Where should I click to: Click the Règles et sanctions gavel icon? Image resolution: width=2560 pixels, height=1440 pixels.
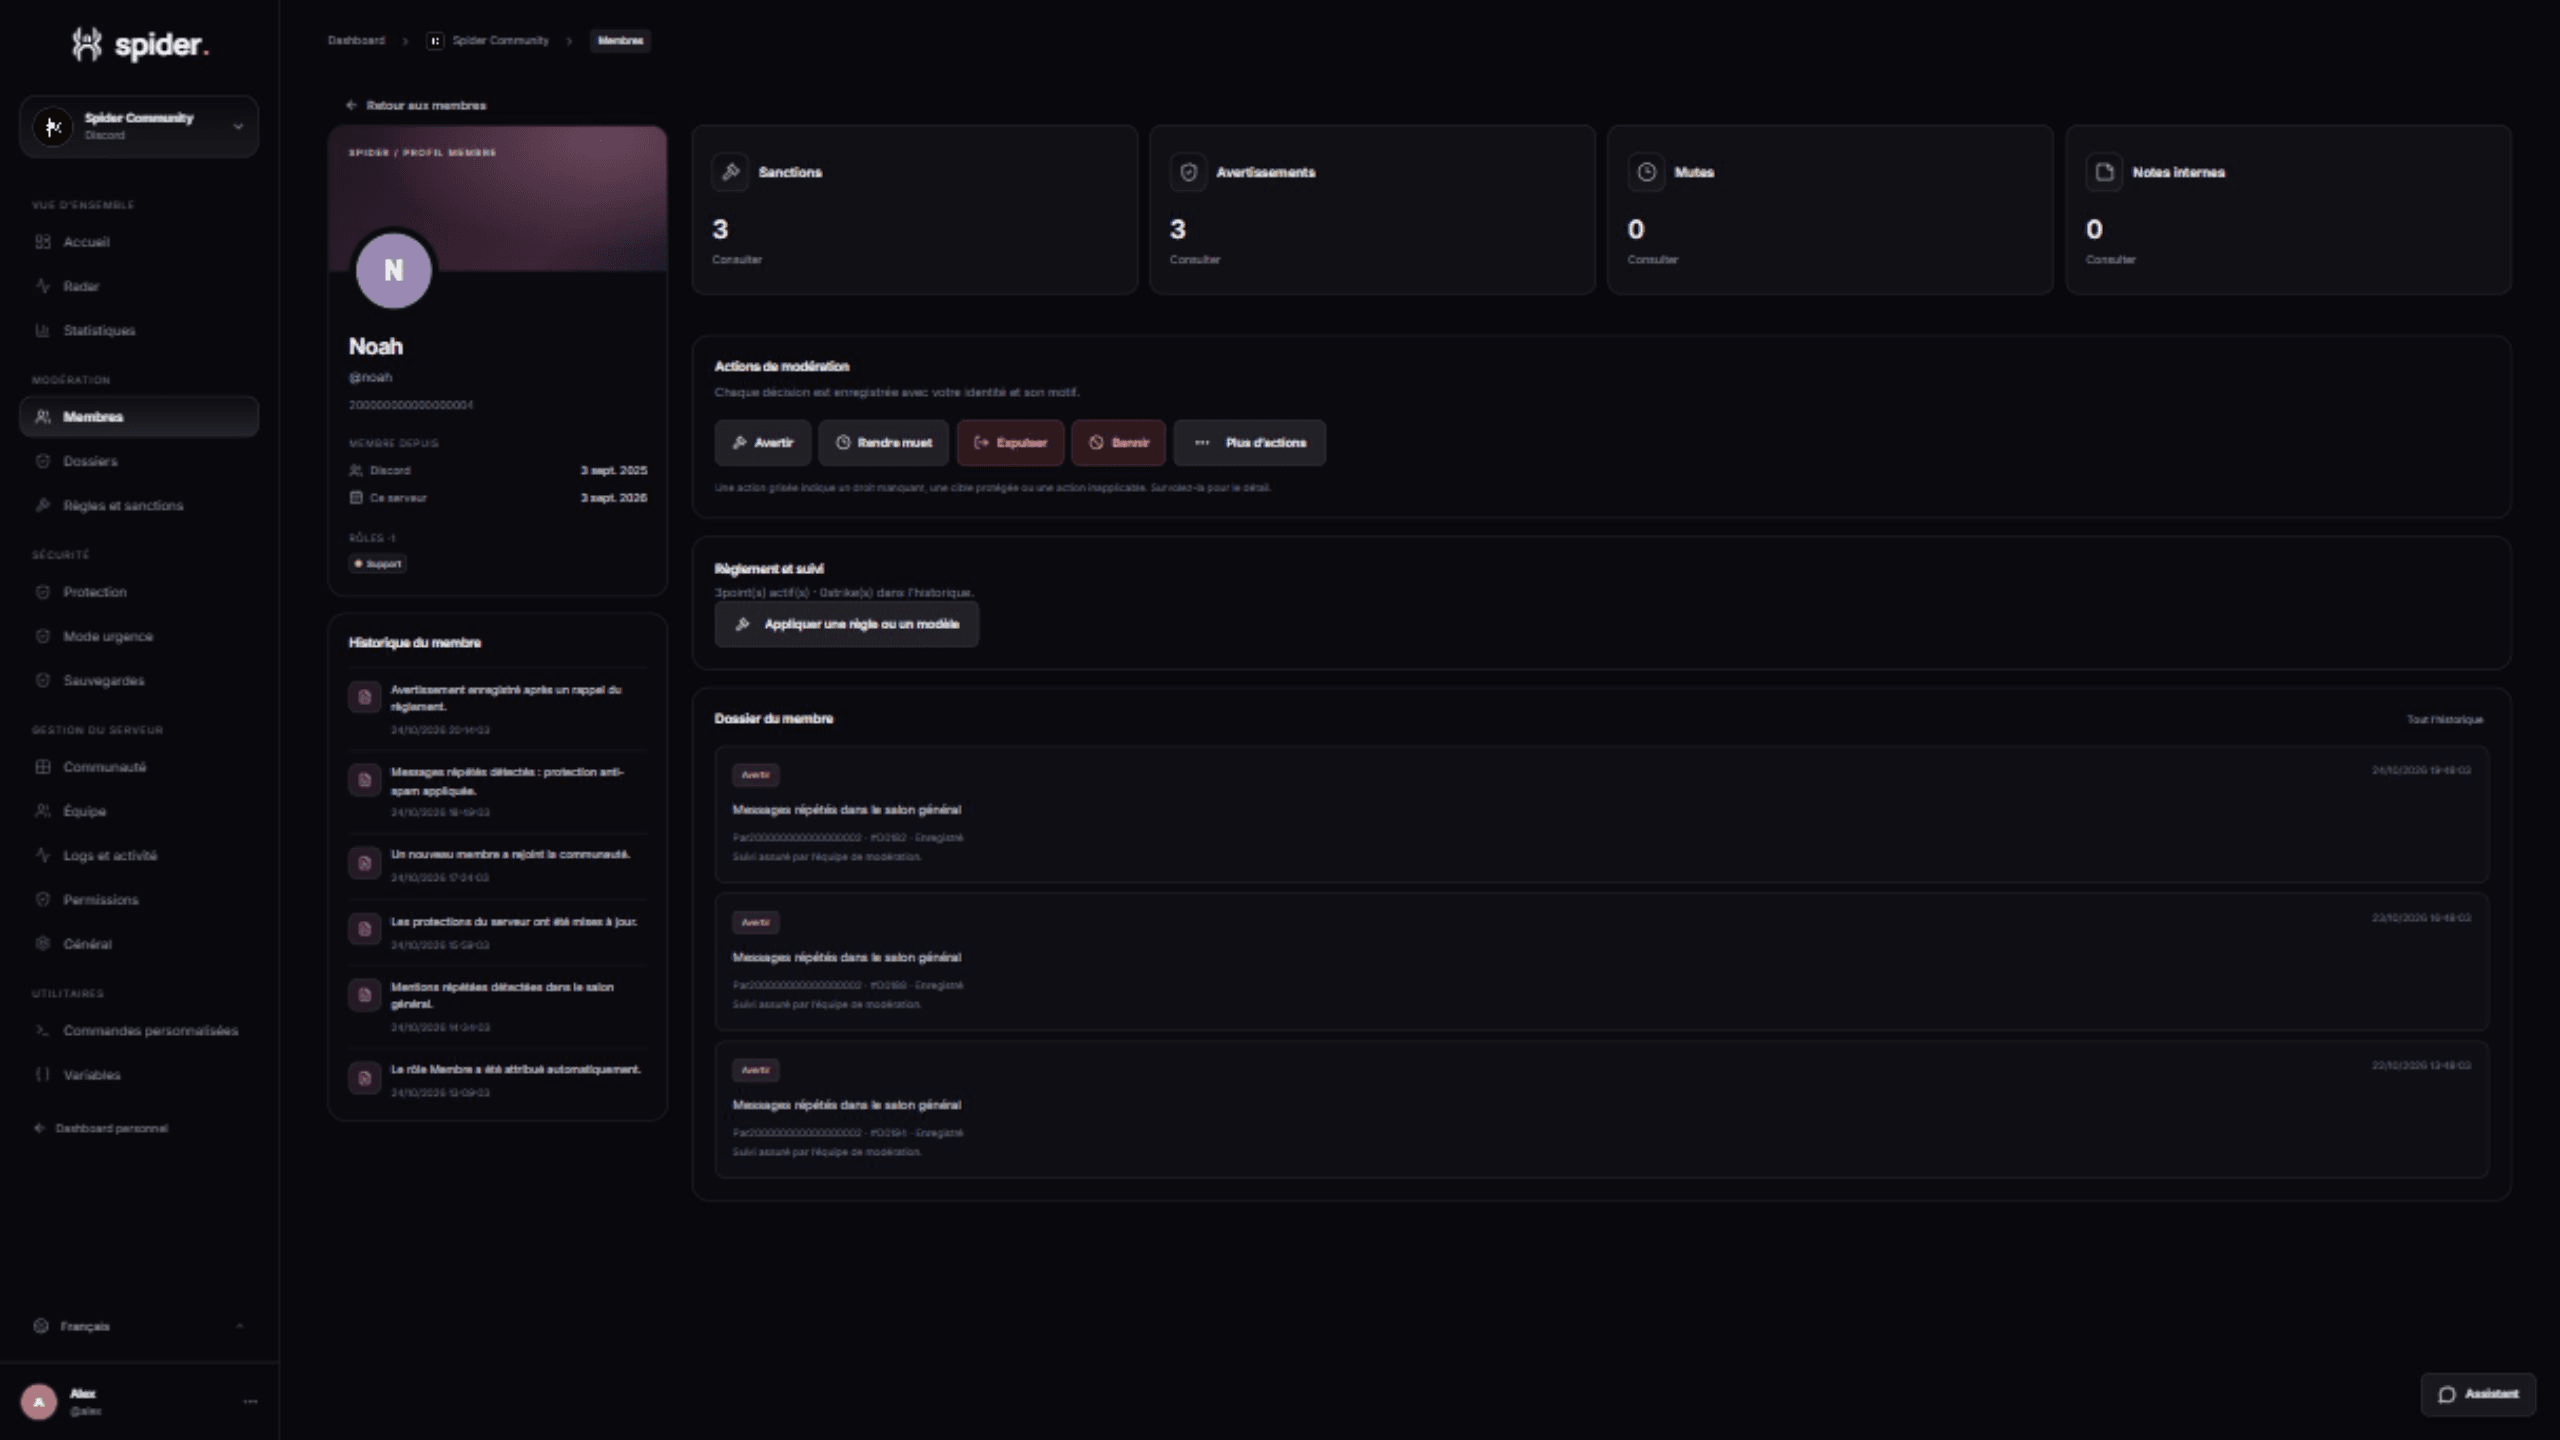pos(43,505)
